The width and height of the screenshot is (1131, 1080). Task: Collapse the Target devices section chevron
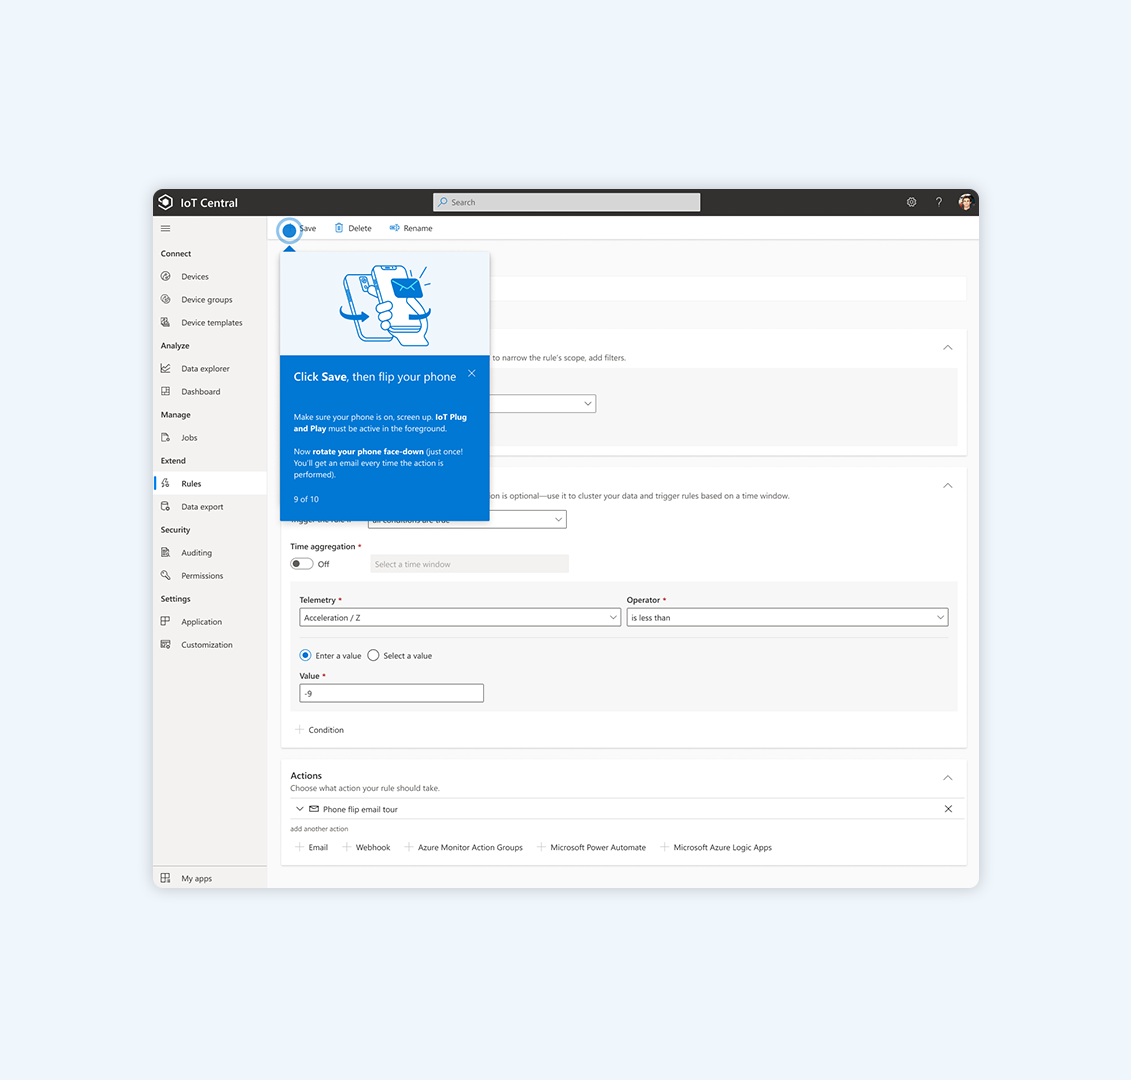(948, 348)
